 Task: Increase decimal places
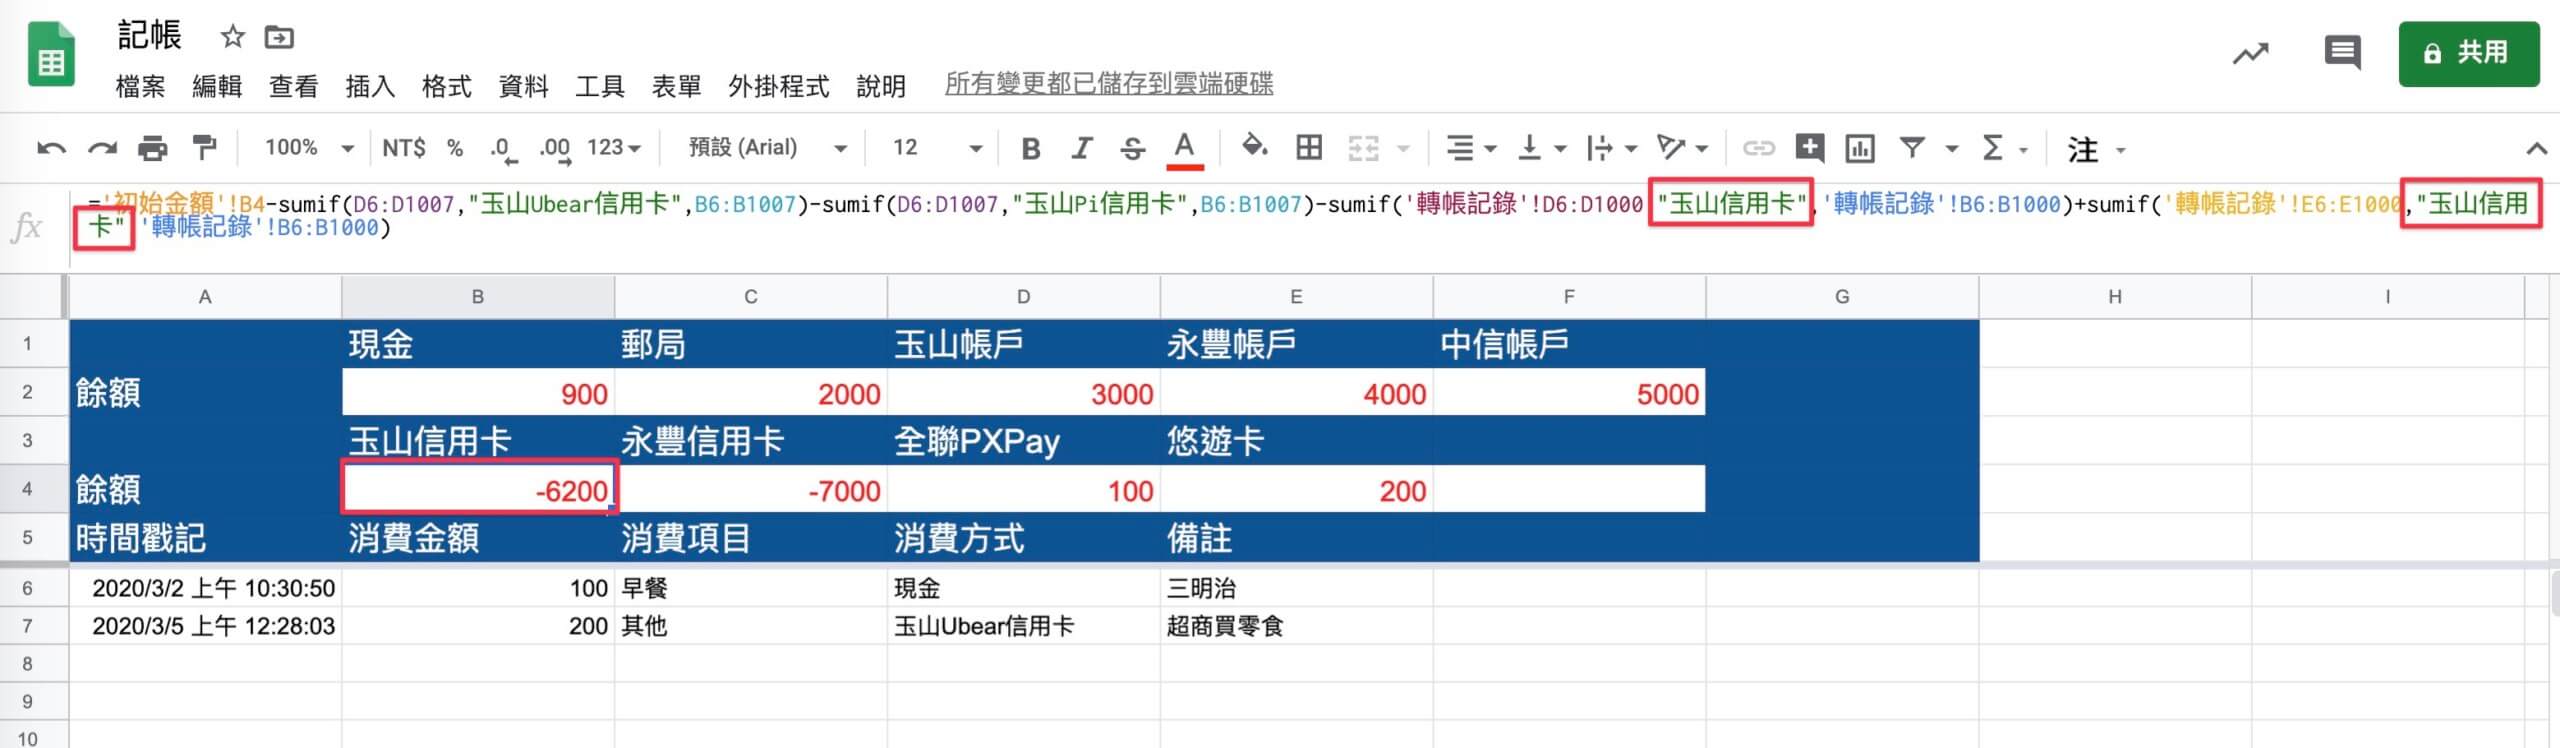pos(555,149)
